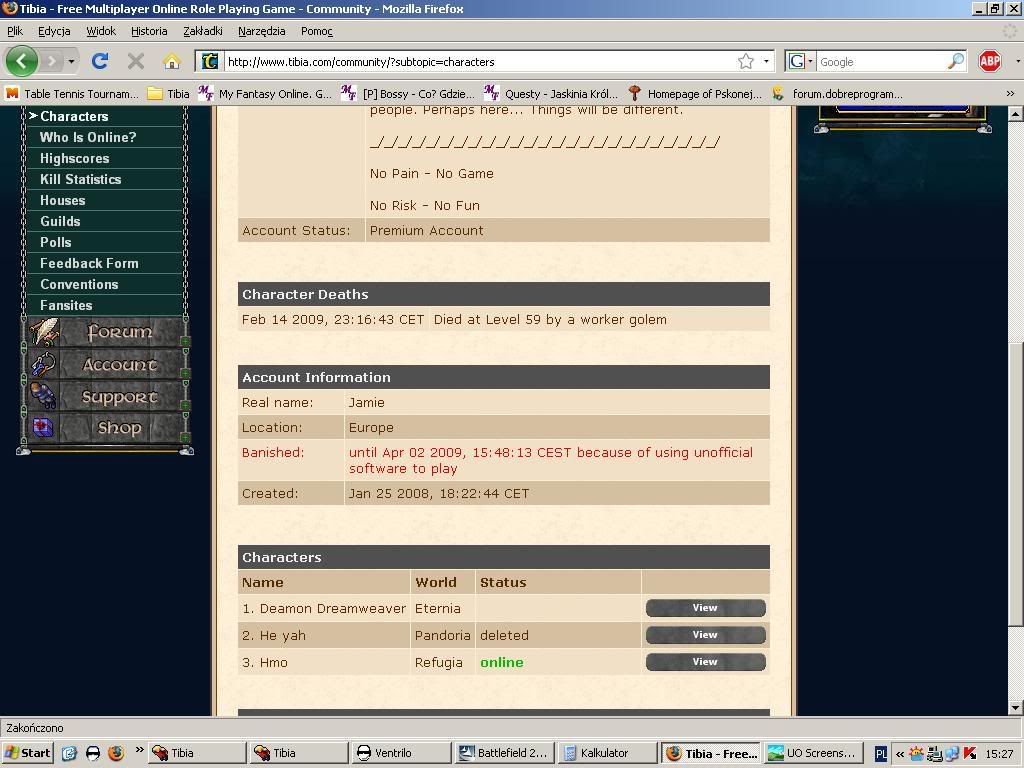Viewport: 1024px width, 768px height.
Task: Switch to the UO Screens taskbar window
Action: (x=814, y=753)
